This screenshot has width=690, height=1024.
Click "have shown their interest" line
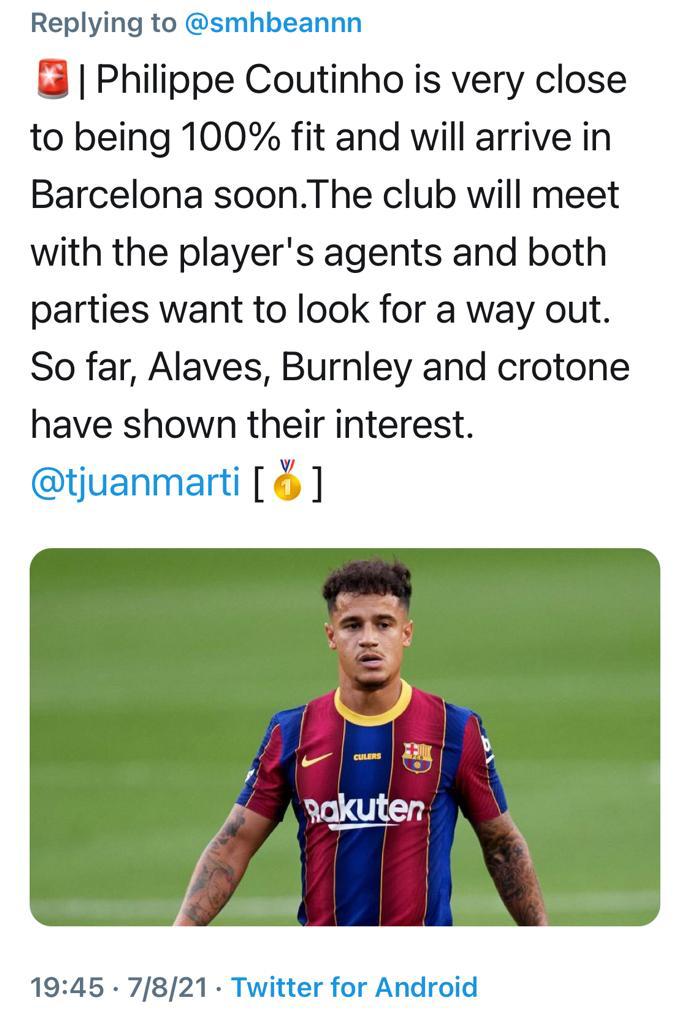click(250, 424)
